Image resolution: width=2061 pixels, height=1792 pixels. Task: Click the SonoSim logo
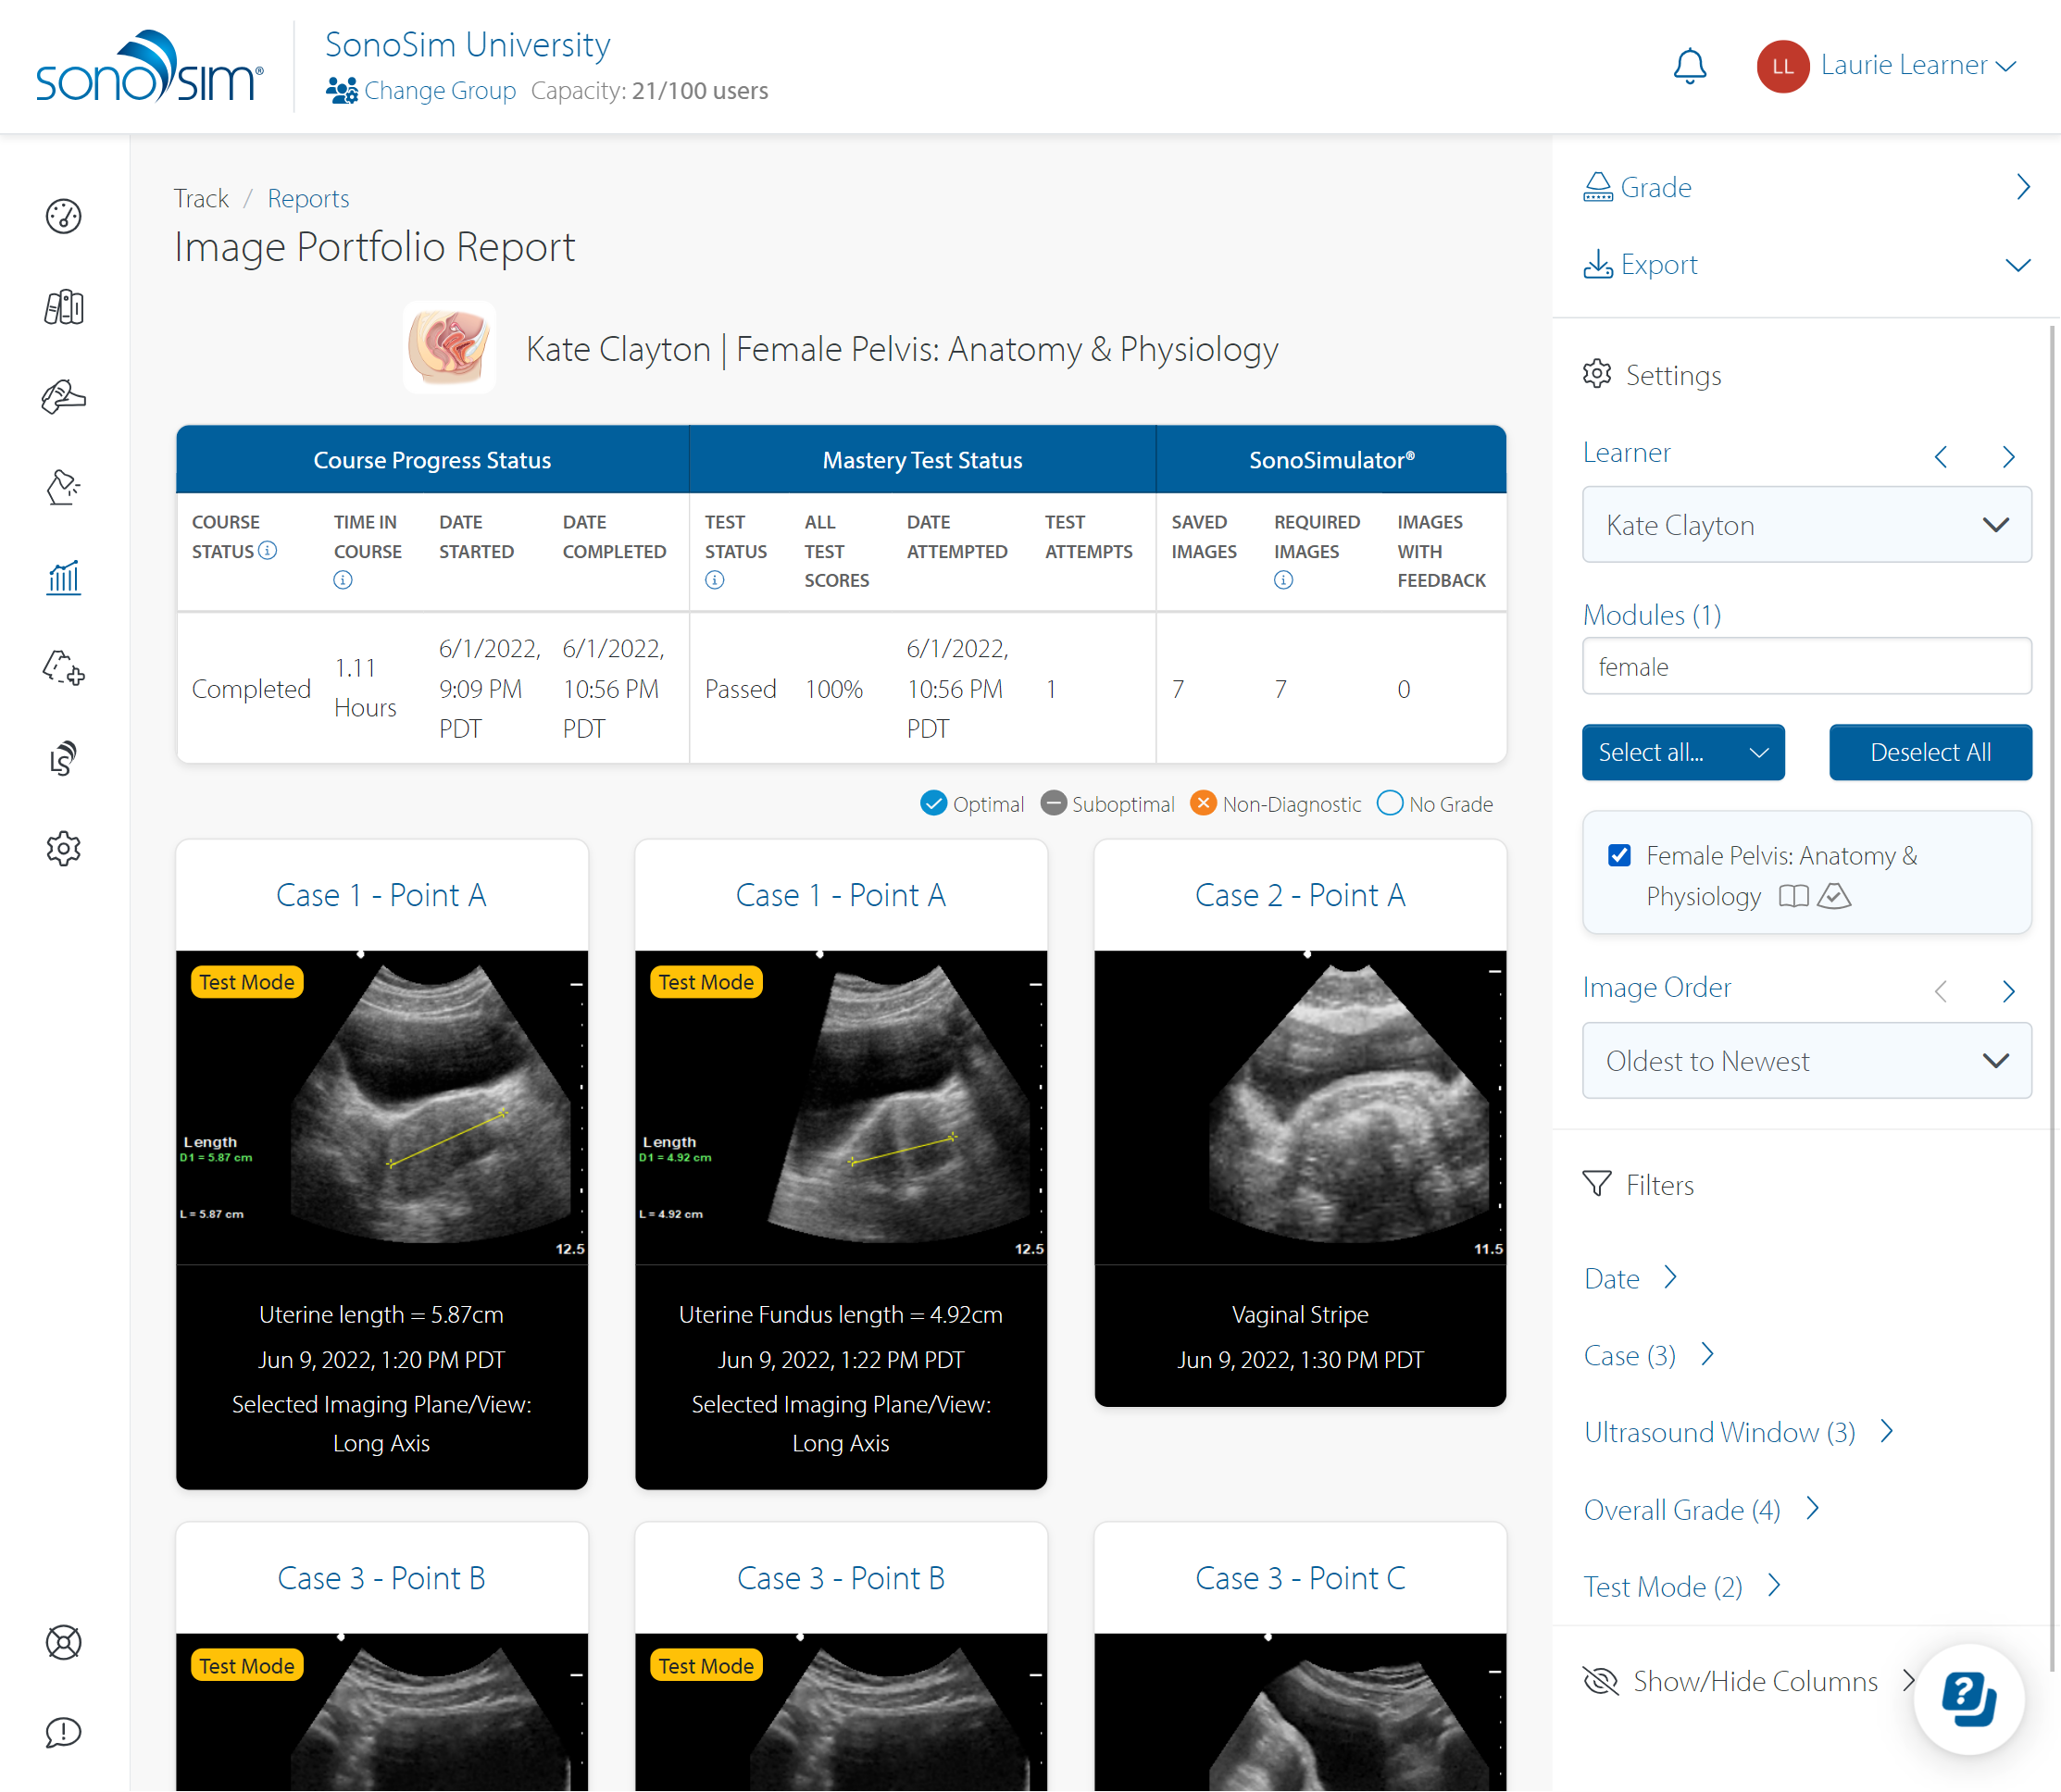pos(150,66)
